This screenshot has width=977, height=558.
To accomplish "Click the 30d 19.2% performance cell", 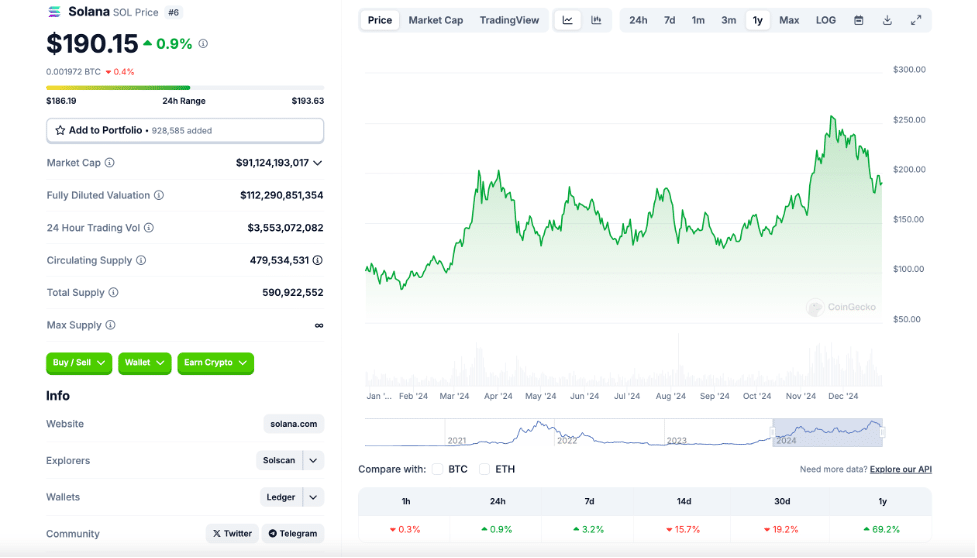I will [x=782, y=529].
